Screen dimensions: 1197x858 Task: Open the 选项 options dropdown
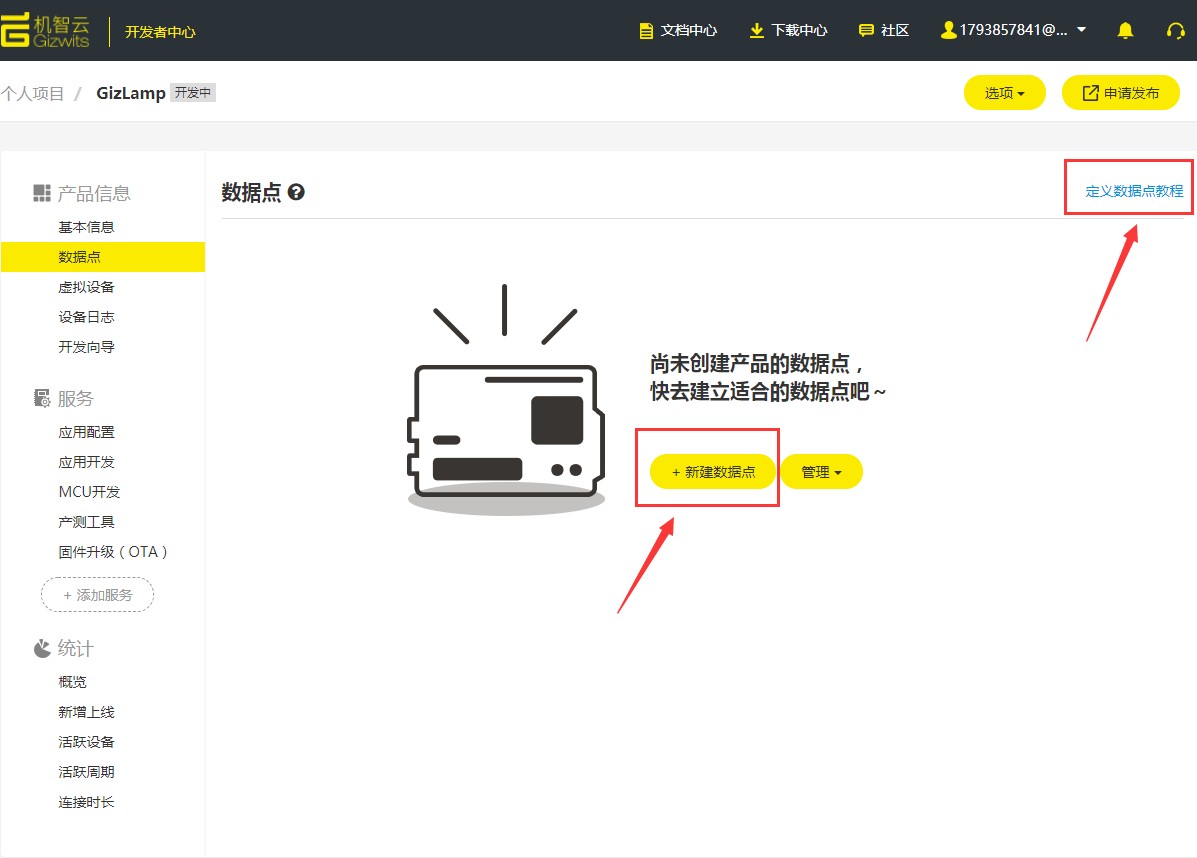pos(1004,93)
